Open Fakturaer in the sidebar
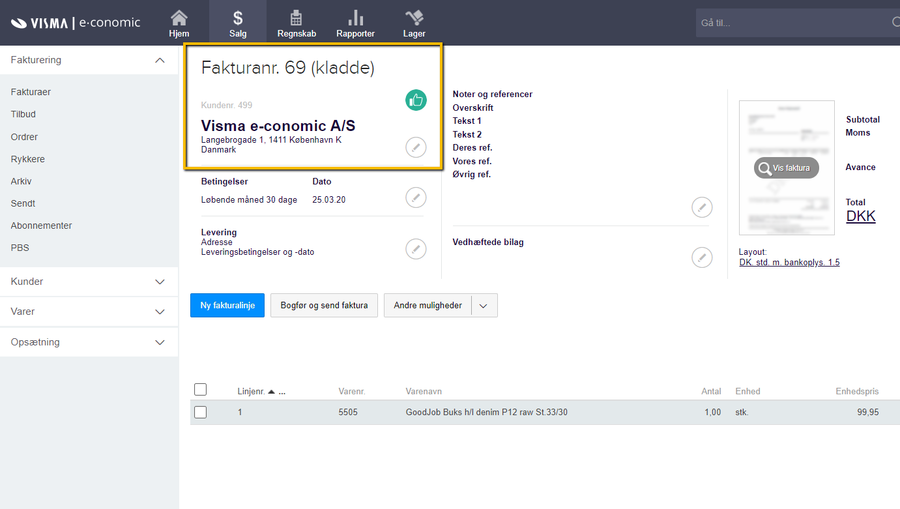The width and height of the screenshot is (900, 509). pyautogui.click(x=30, y=92)
